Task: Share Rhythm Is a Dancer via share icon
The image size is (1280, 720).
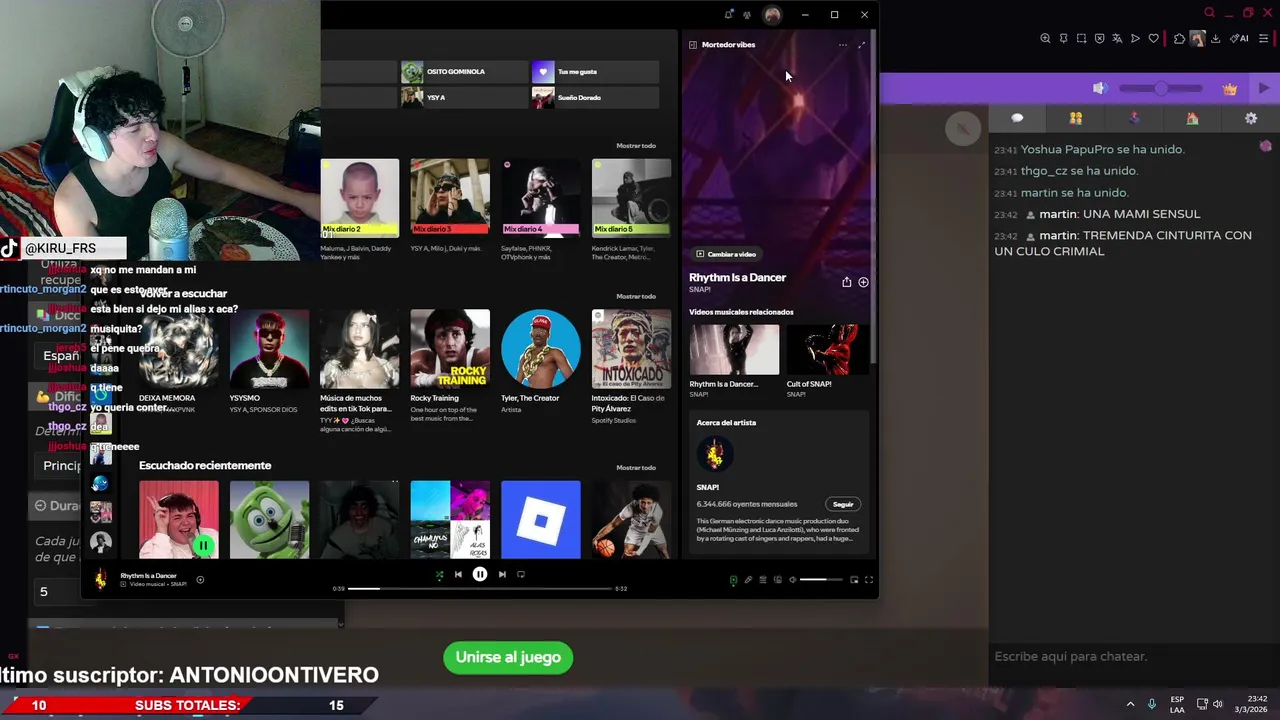Action: 847,282
